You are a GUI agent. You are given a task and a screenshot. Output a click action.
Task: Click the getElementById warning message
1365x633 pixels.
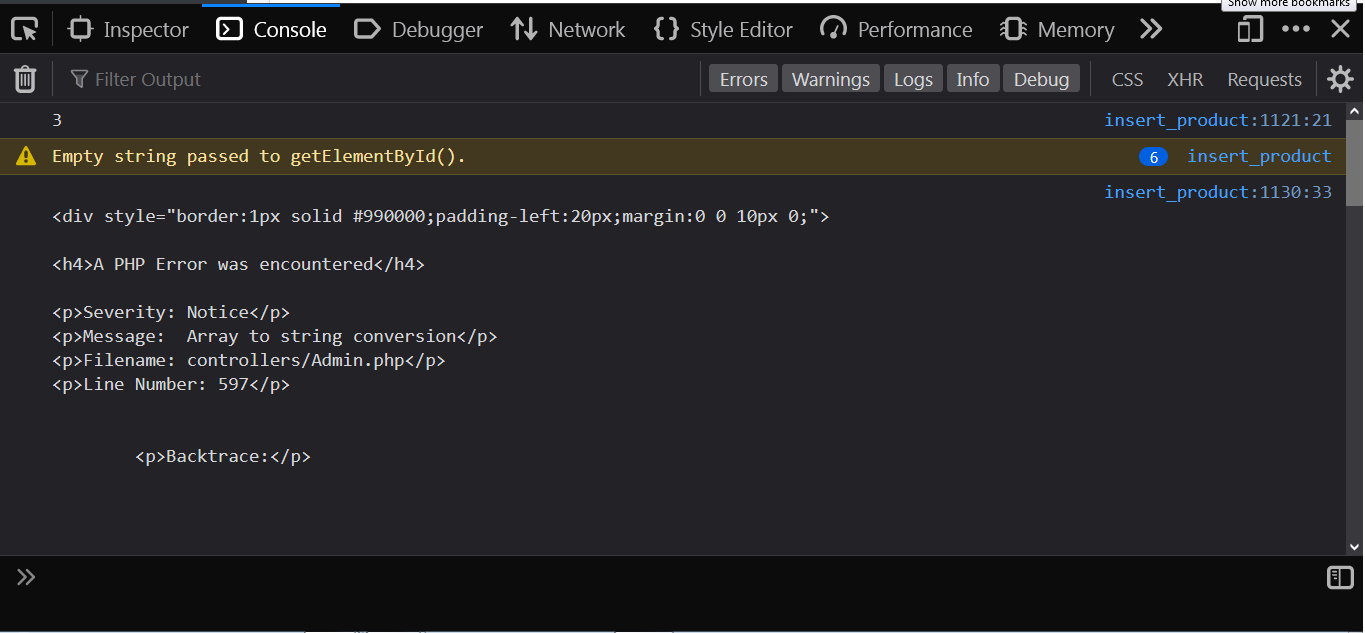259,156
